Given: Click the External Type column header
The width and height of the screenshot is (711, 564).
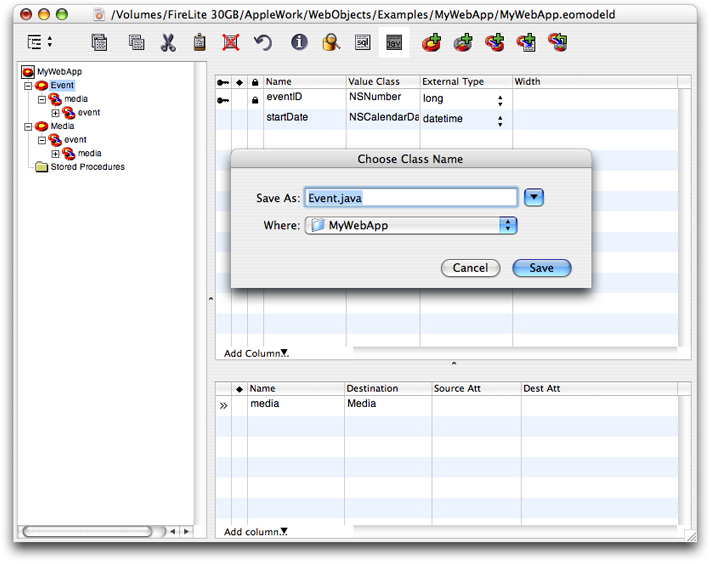Looking at the screenshot, I should click(x=466, y=82).
